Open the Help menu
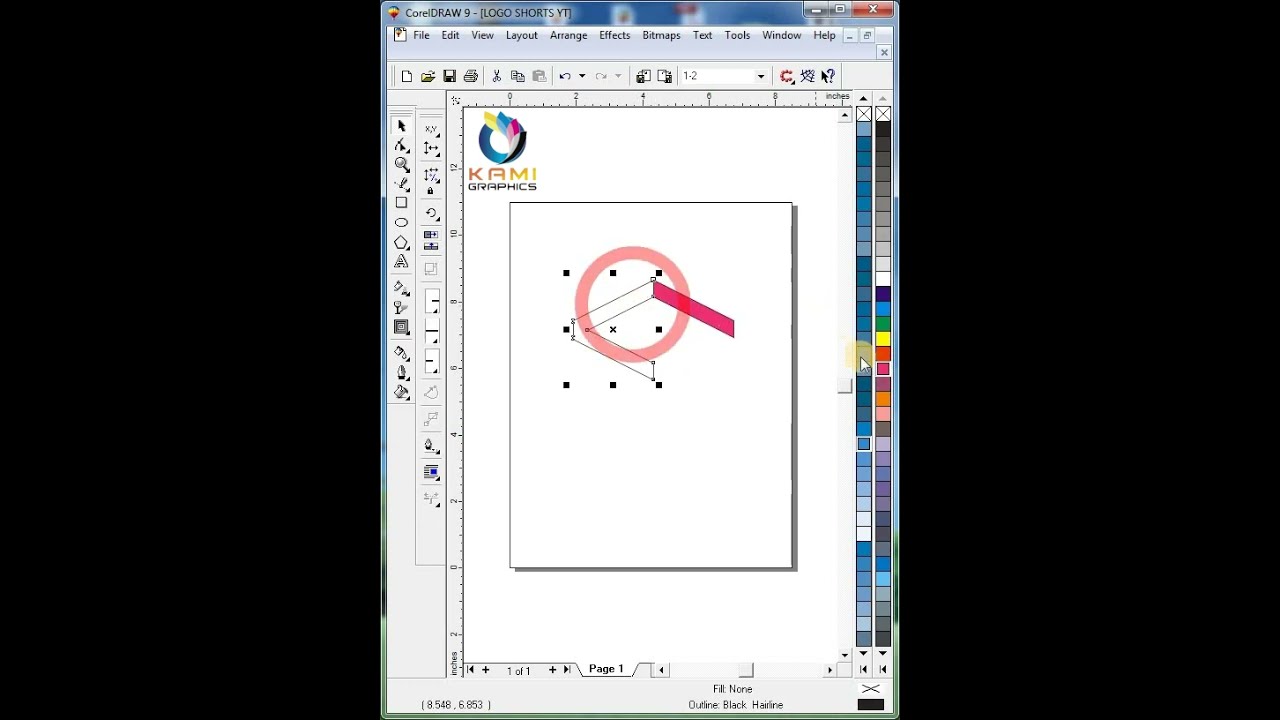 (824, 35)
